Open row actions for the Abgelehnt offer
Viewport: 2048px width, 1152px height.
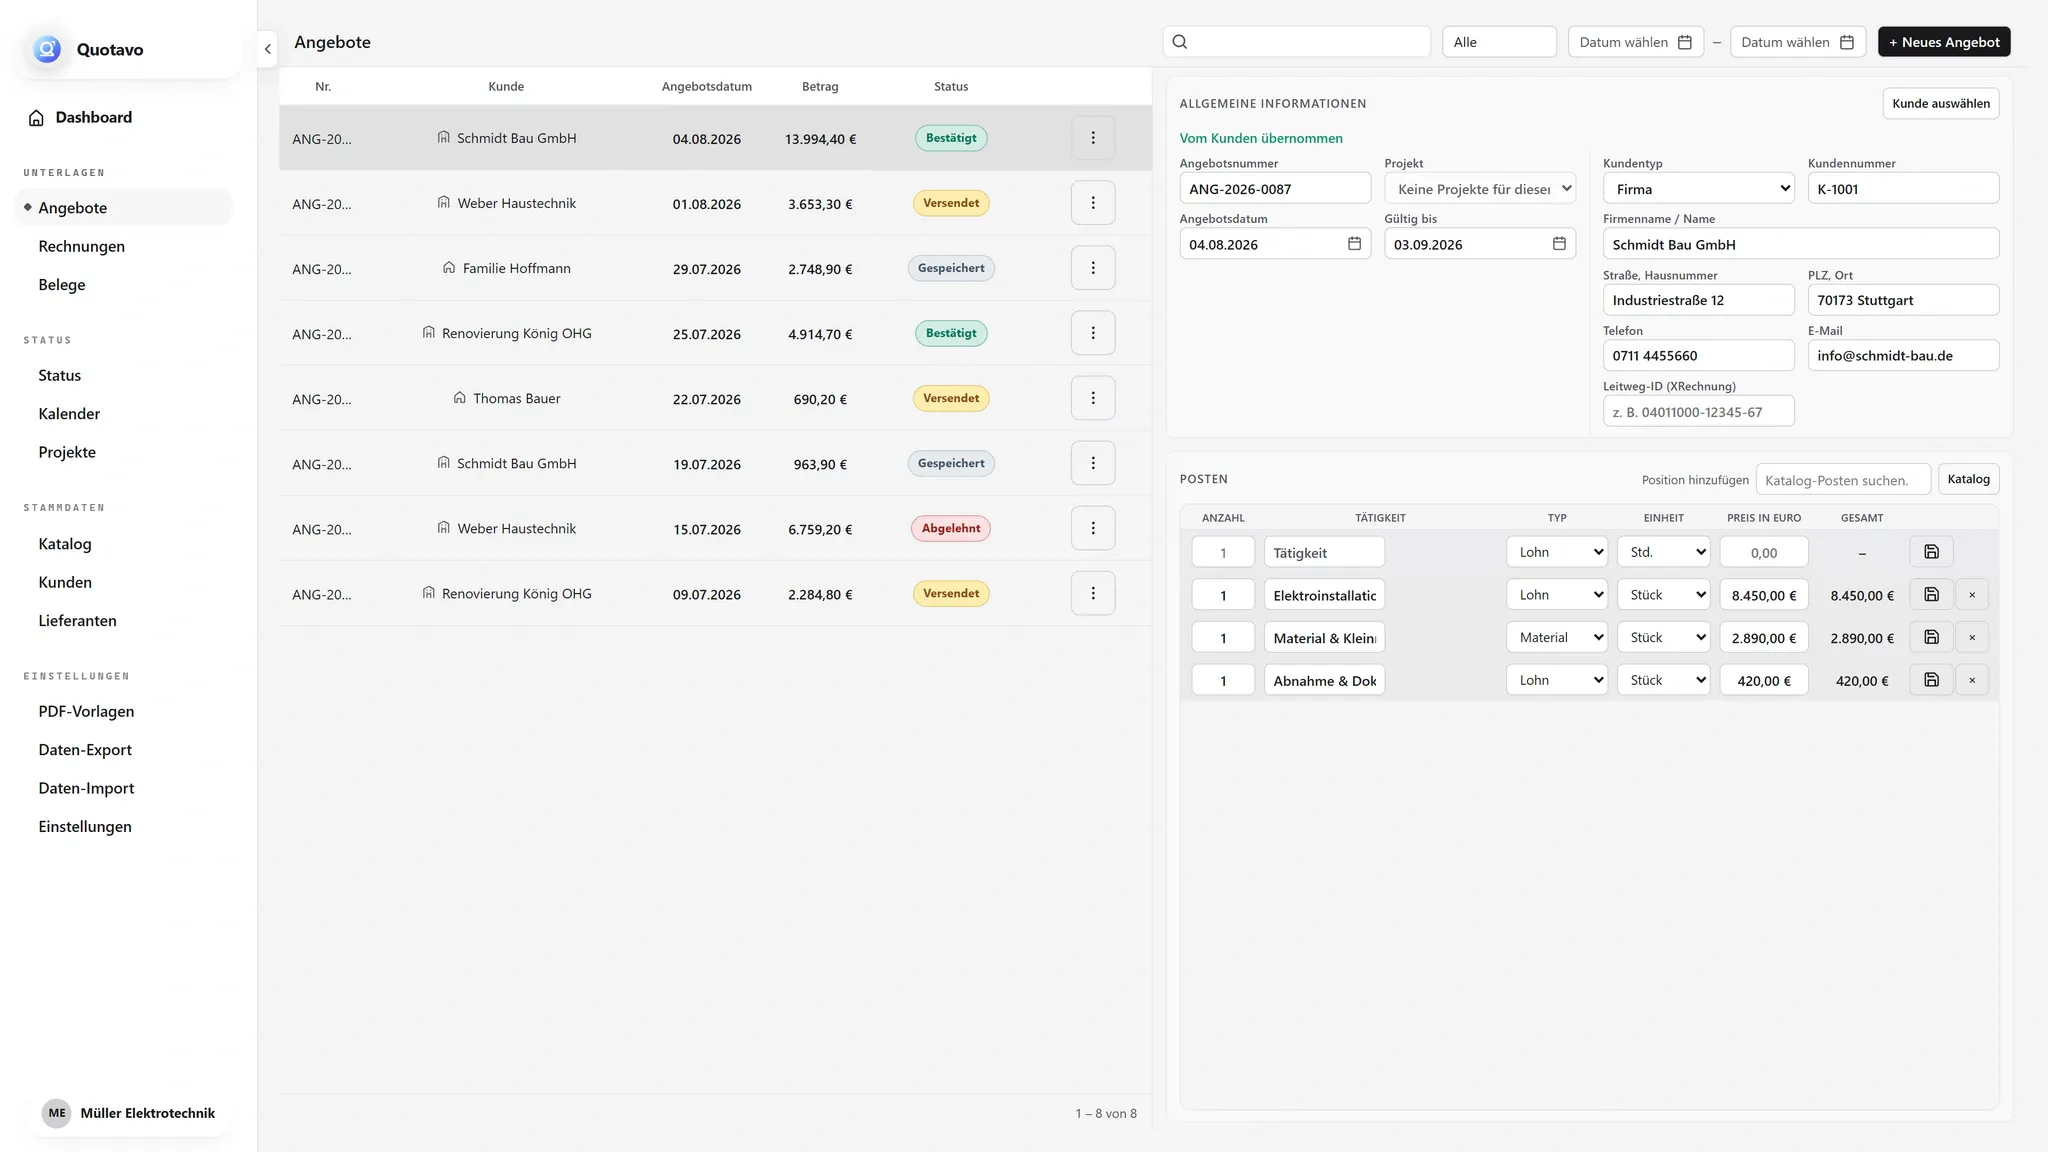[1093, 528]
